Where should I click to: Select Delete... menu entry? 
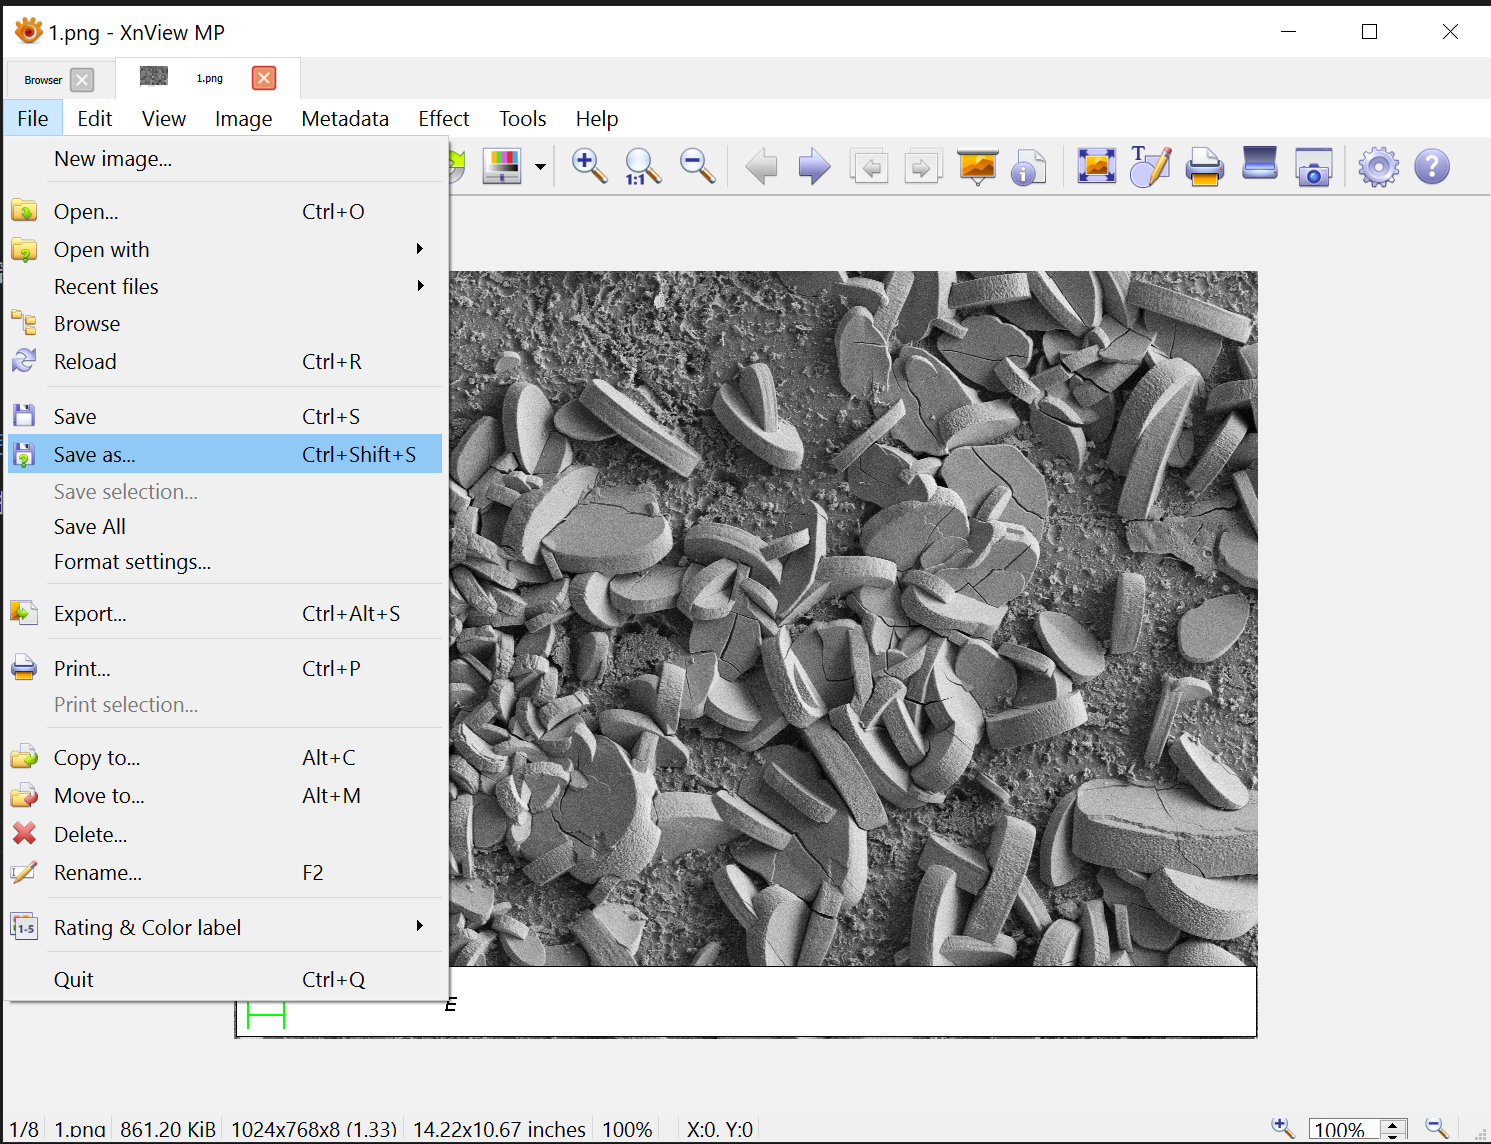225,835
